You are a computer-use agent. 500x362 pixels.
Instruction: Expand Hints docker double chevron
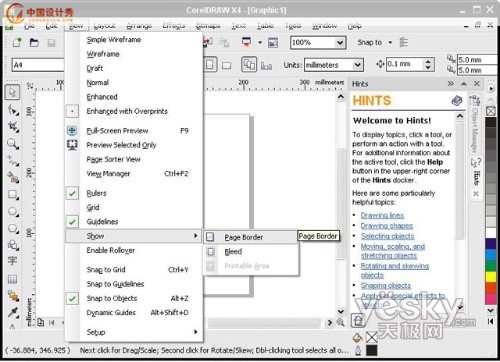tap(451, 83)
